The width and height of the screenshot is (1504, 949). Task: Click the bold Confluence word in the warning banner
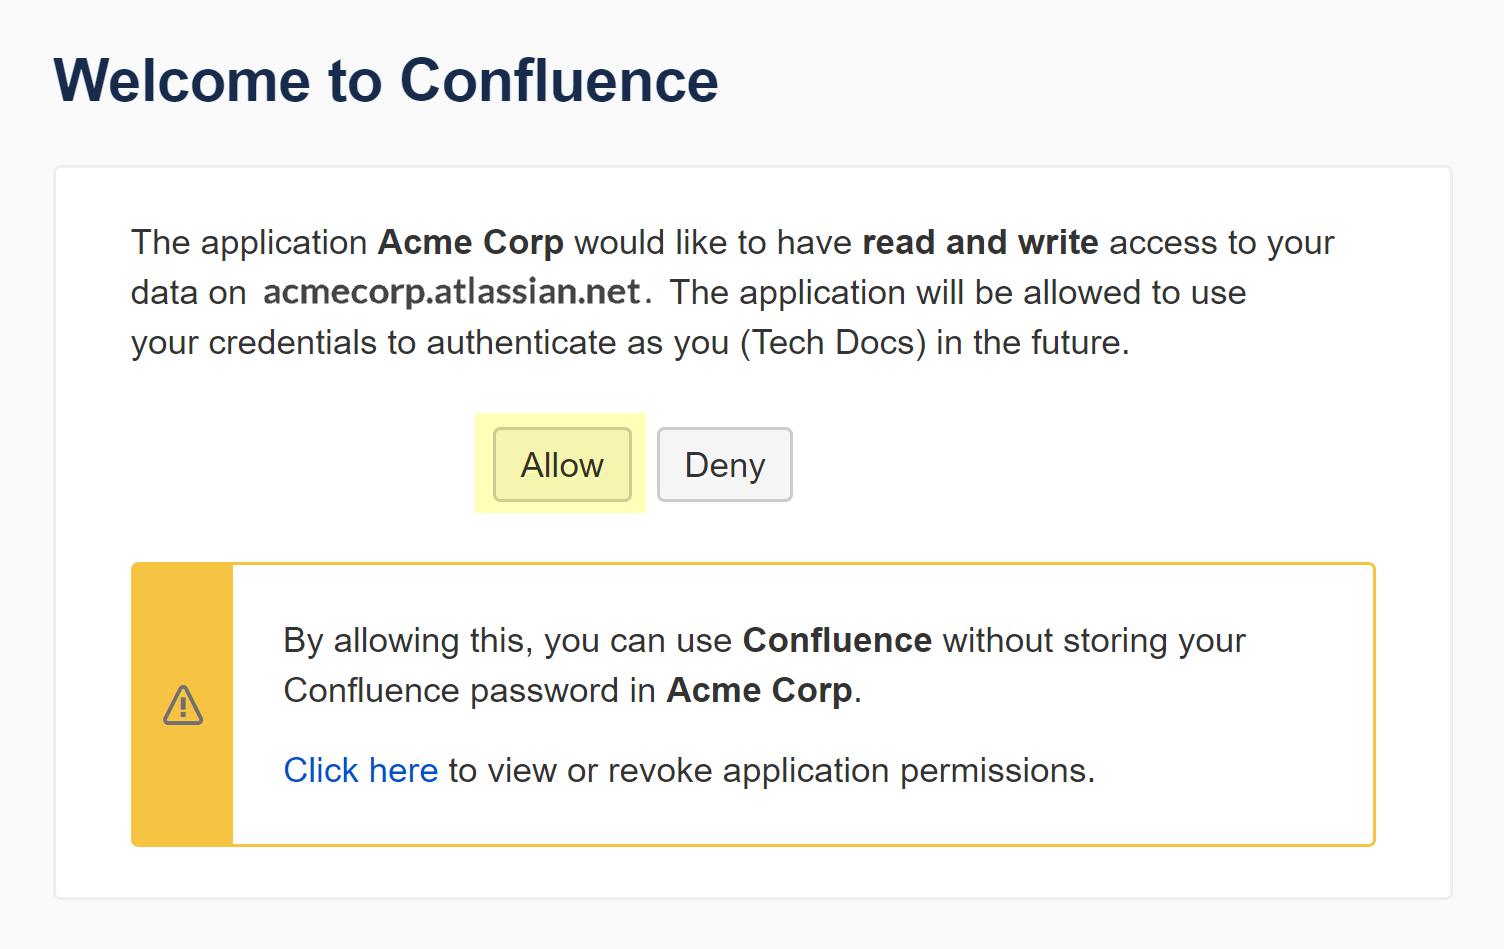[836, 640]
